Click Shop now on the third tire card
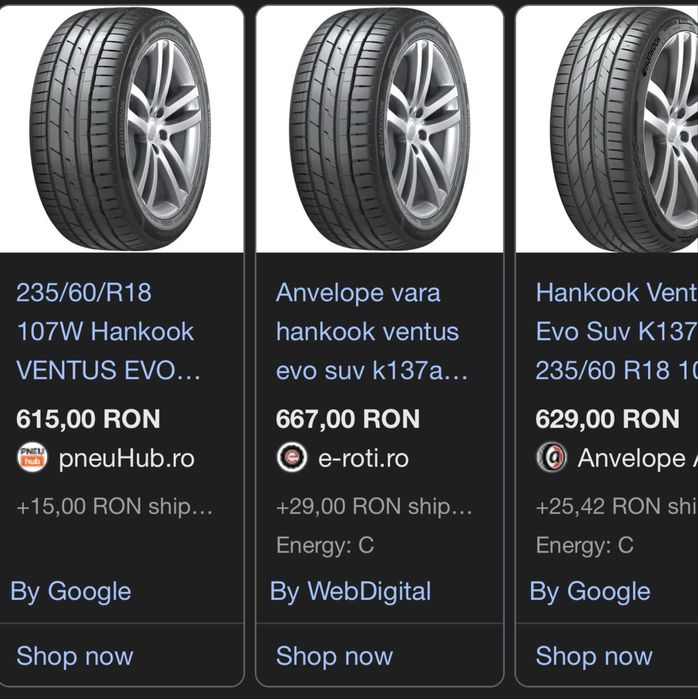This screenshot has width=698, height=699. pyautogui.click(x=594, y=656)
